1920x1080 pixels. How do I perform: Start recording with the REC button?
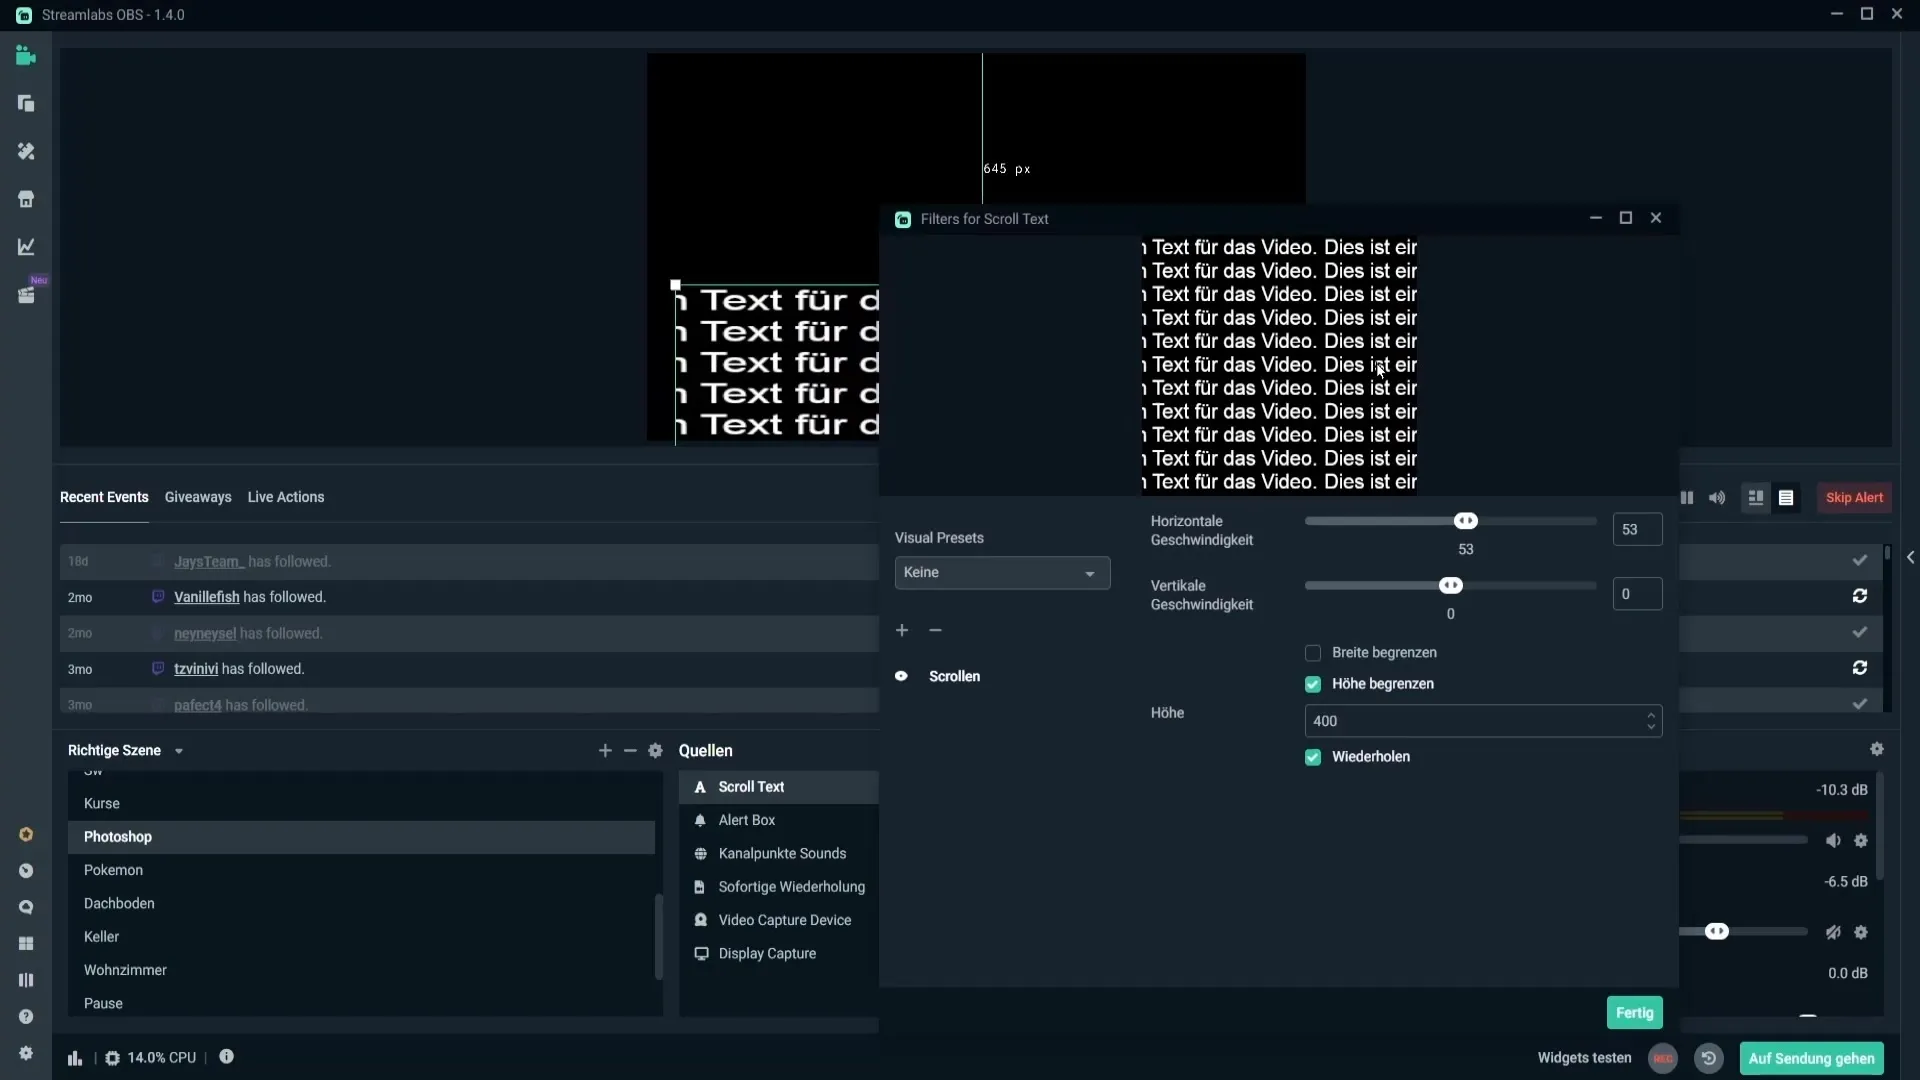click(1663, 1058)
